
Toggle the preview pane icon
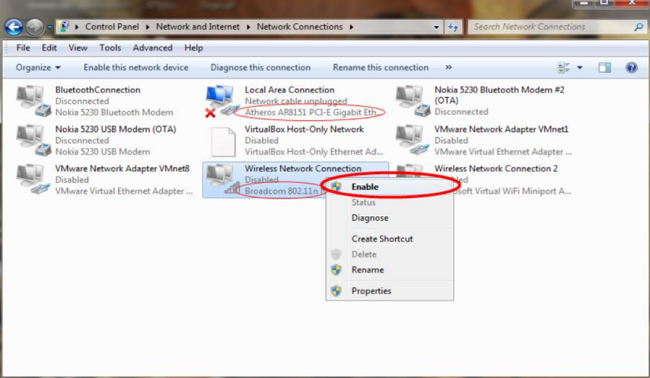(604, 68)
